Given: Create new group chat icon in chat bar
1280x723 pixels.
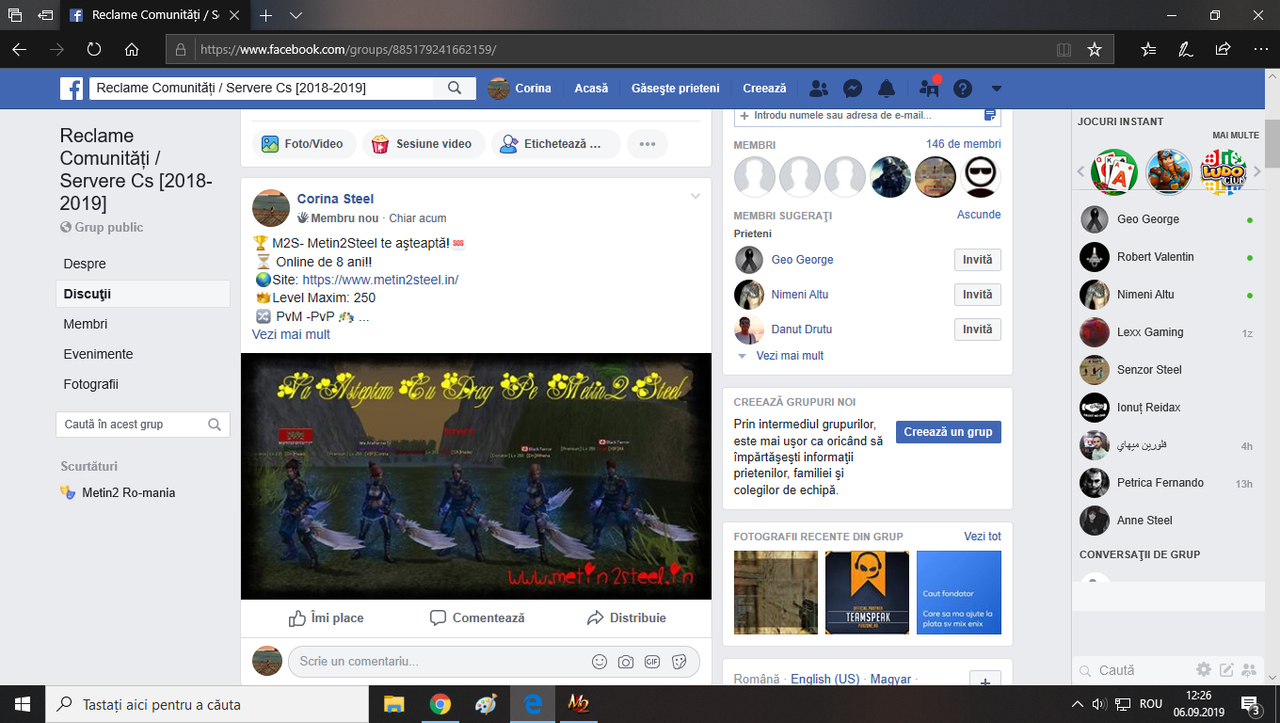Looking at the screenshot, I should pos(1249,670).
